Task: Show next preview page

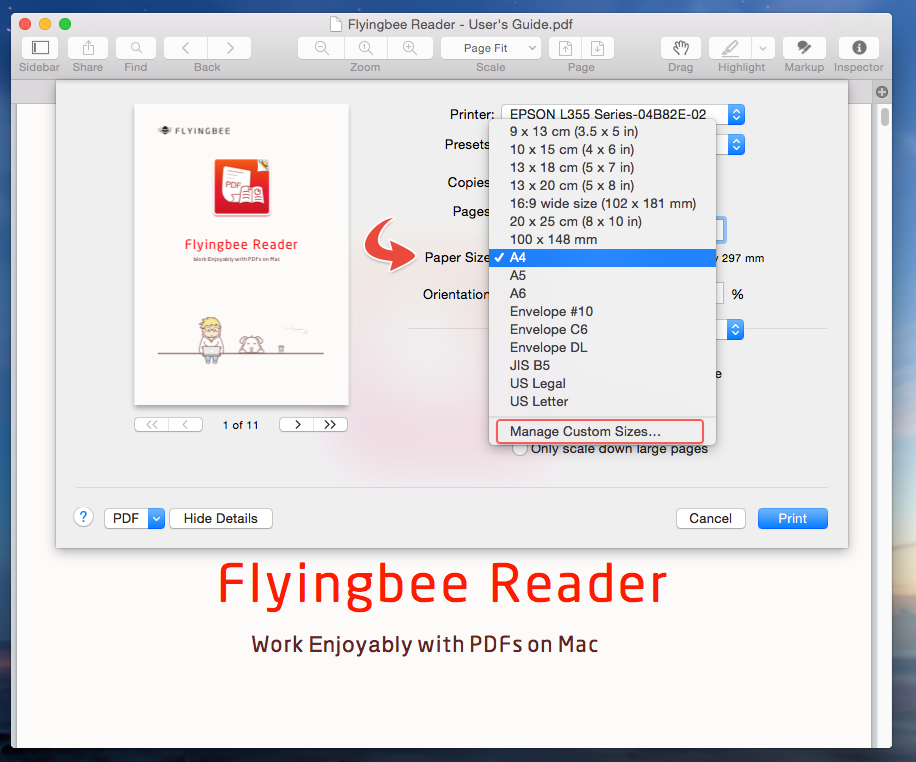Action: (297, 425)
